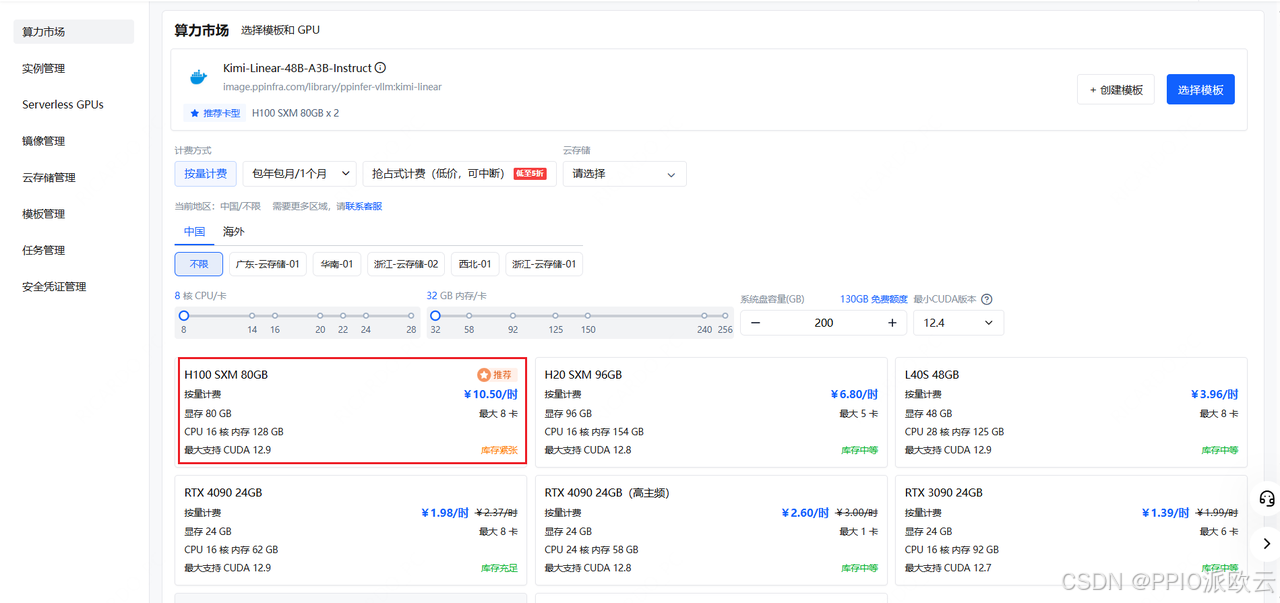Select the 西北-01 region
The height and width of the screenshot is (603, 1280).
coord(475,264)
